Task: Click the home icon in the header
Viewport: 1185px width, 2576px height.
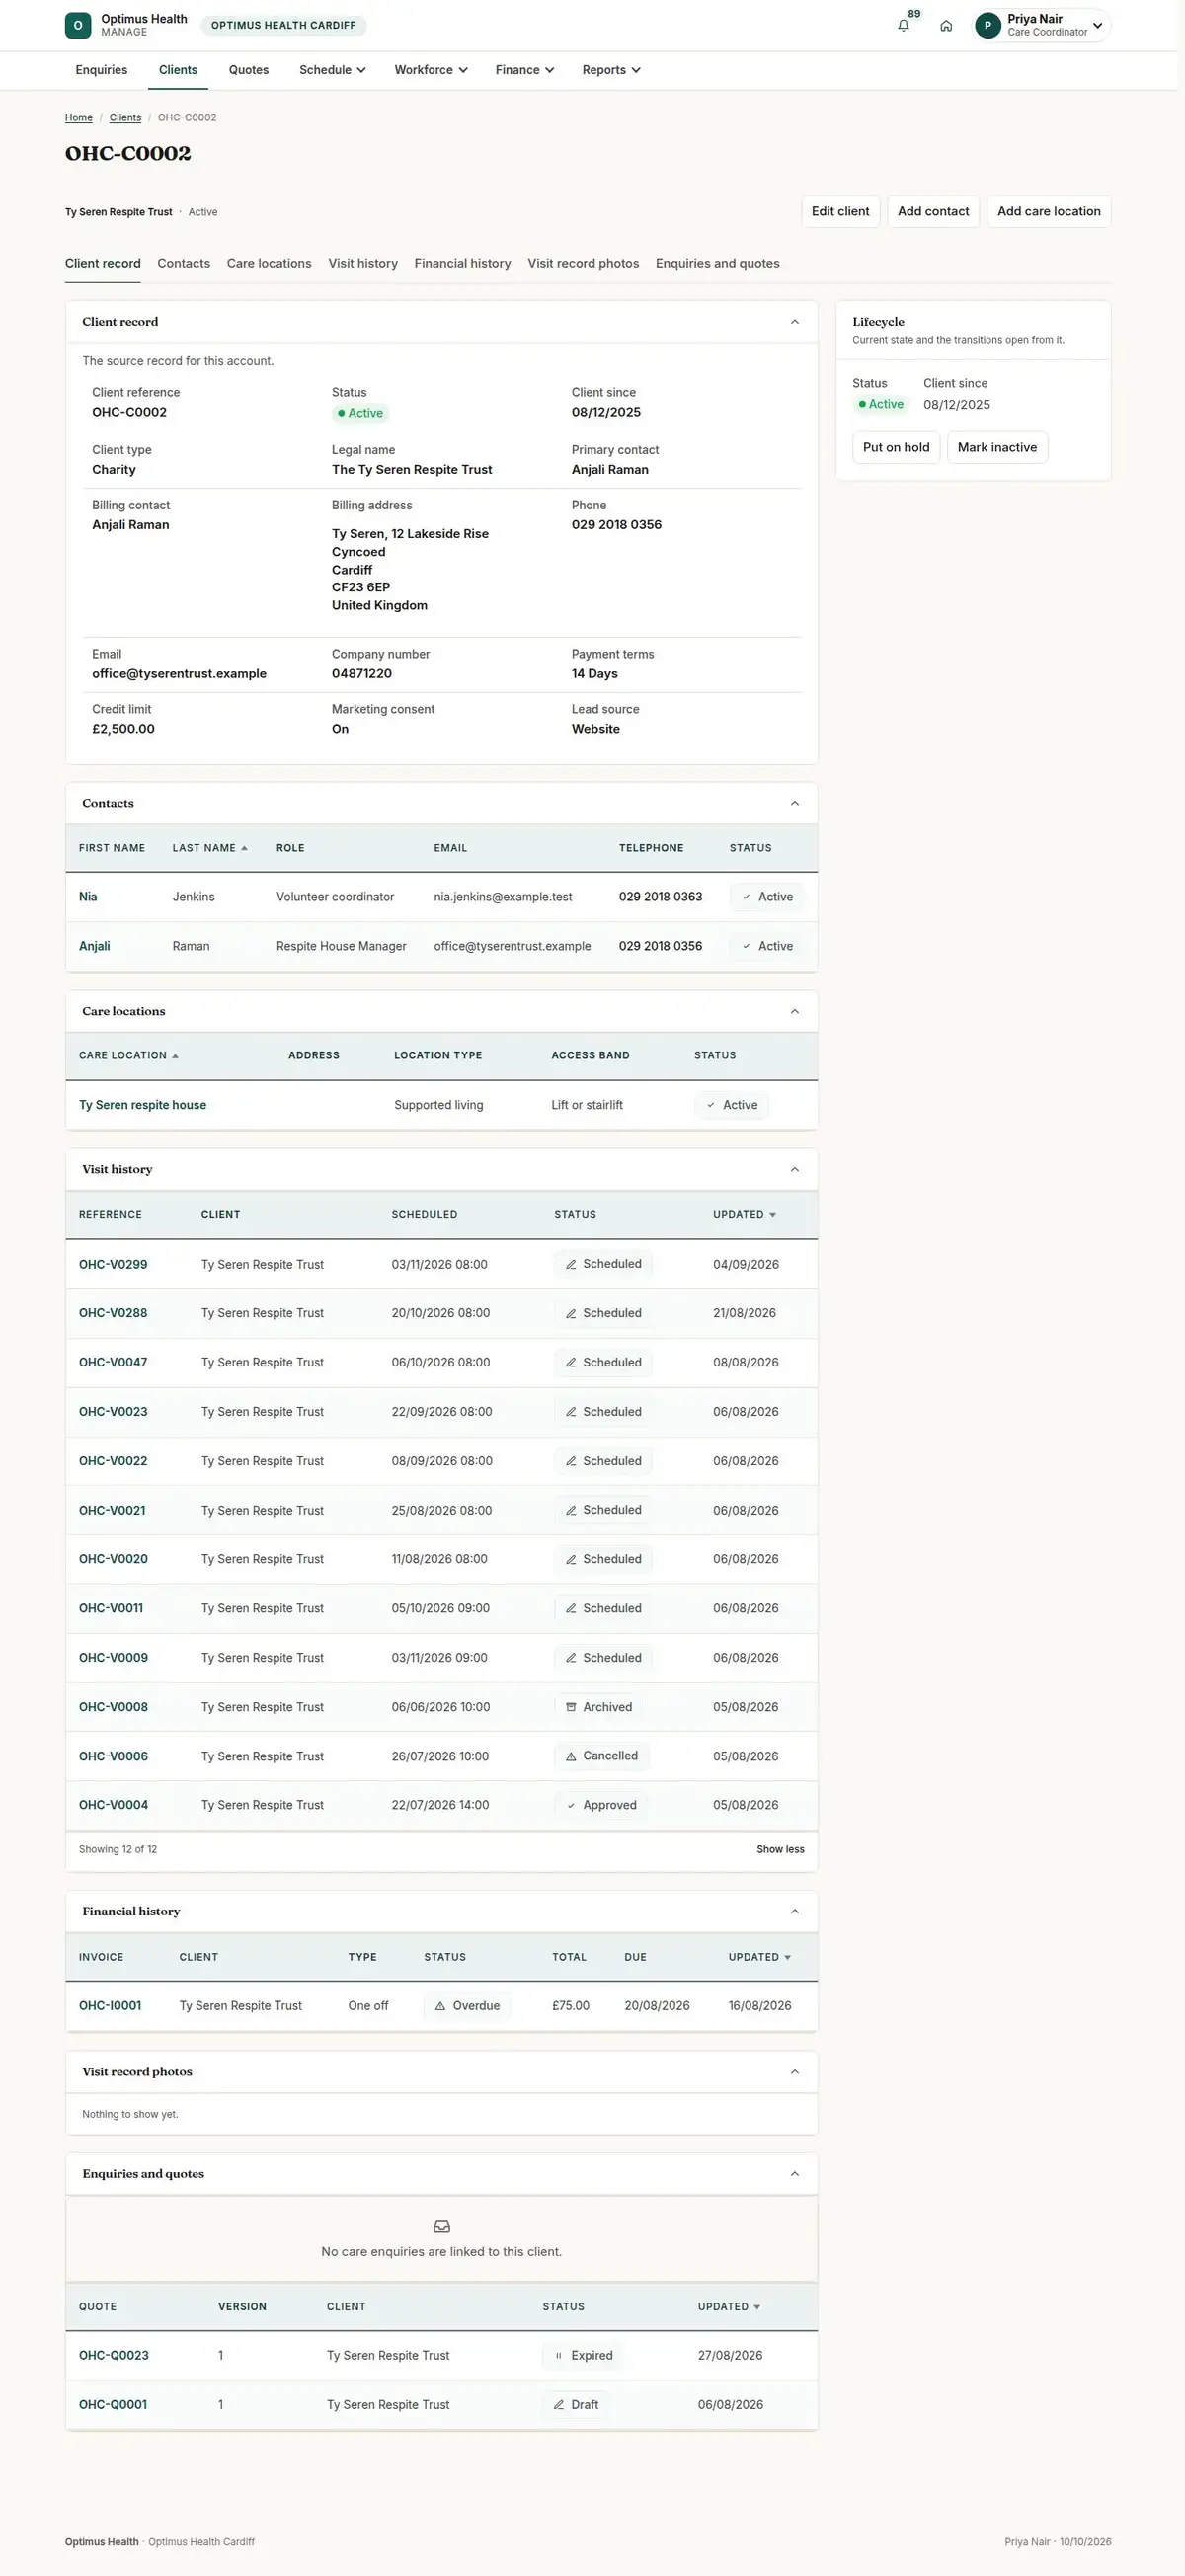Action: (946, 26)
